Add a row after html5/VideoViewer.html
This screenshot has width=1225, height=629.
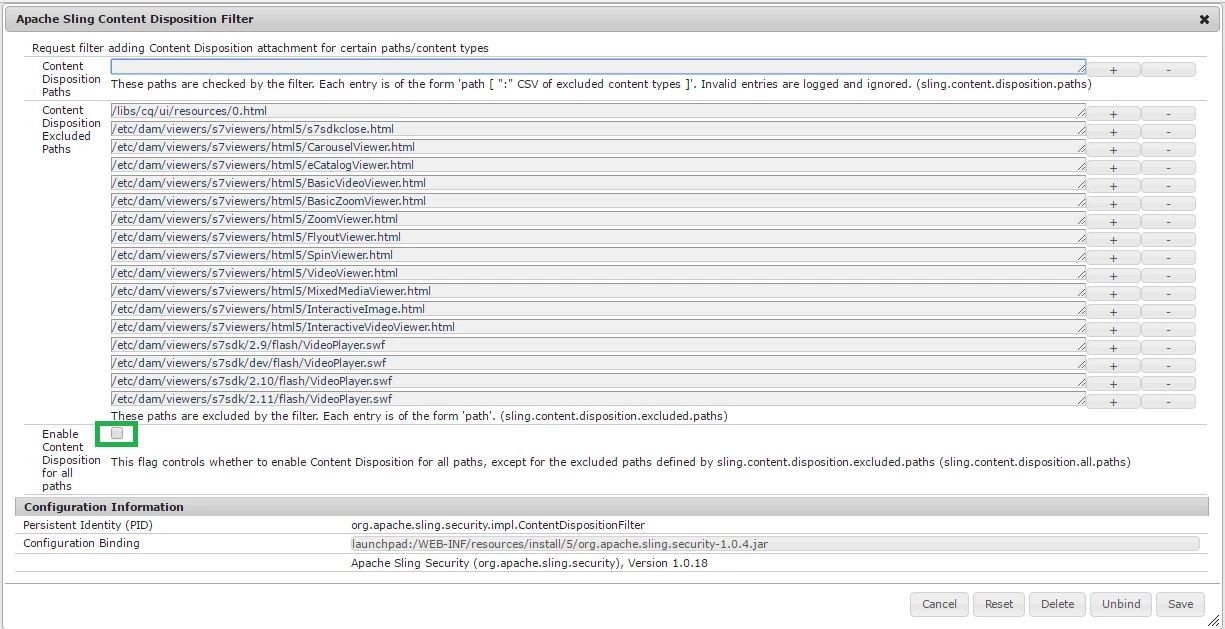[x=1113, y=276]
